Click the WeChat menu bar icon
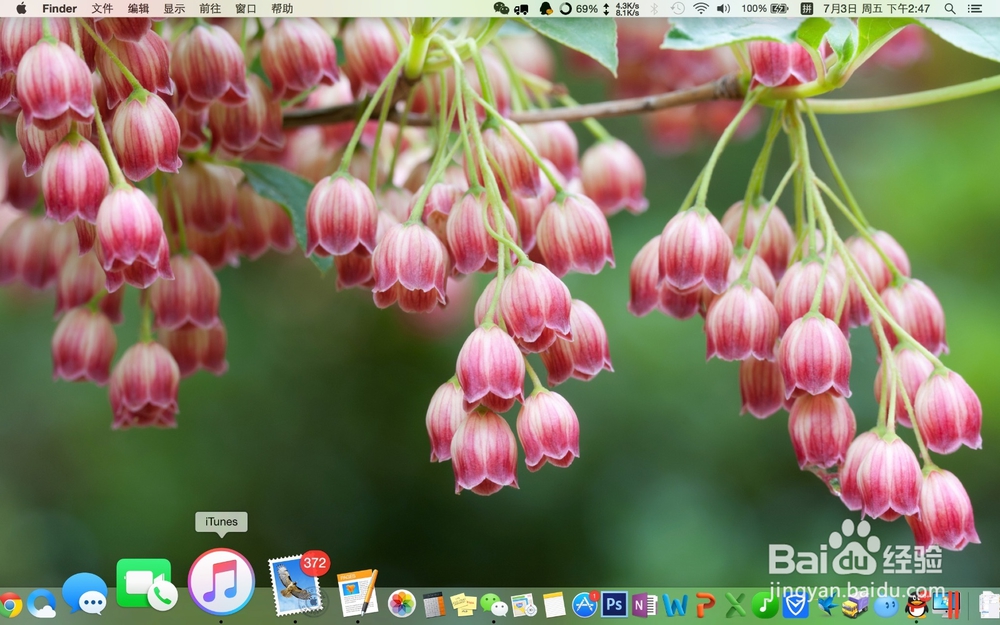Image resolution: width=1000 pixels, height=625 pixels. pos(501,8)
